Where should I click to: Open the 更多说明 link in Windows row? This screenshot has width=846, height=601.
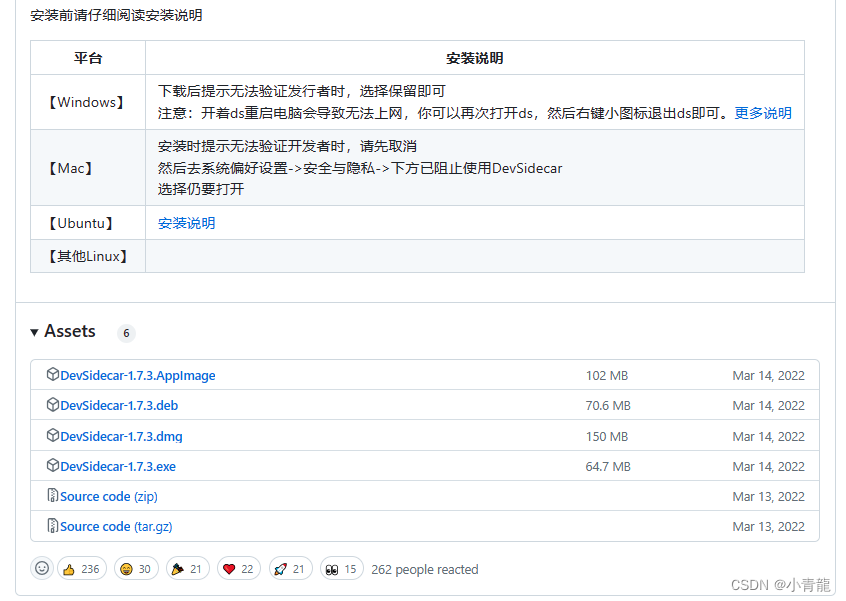click(763, 113)
